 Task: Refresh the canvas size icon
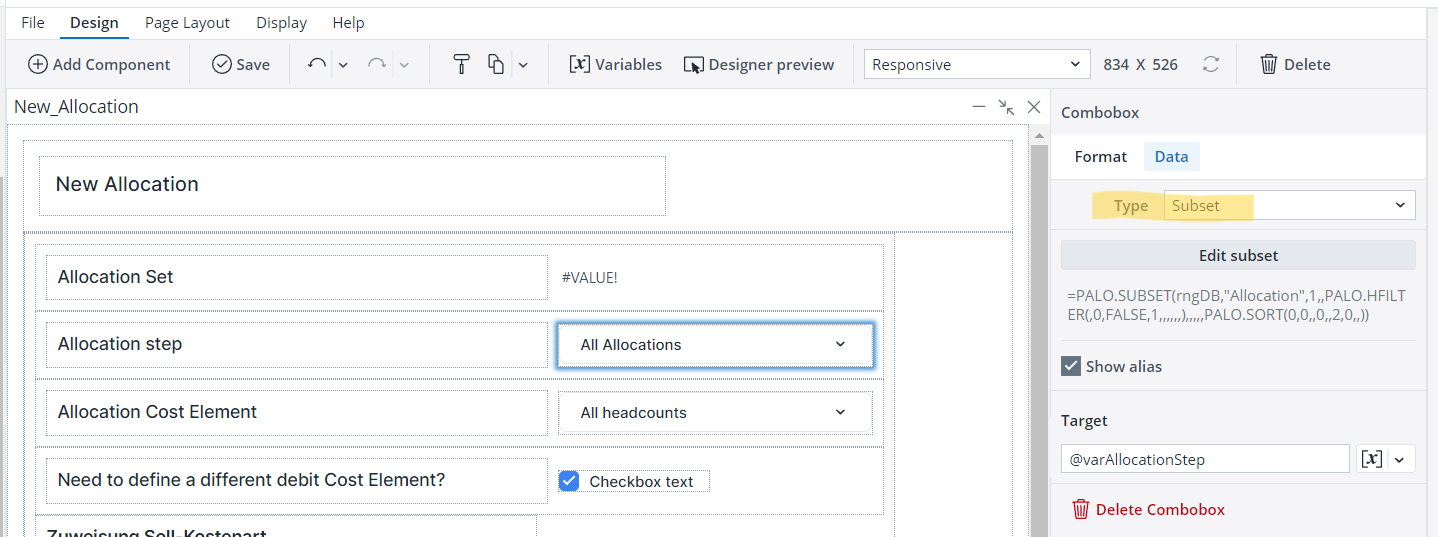[x=1211, y=64]
